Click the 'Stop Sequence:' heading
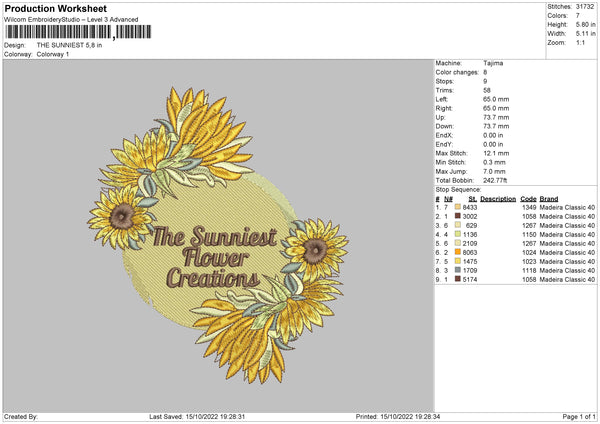The width and height of the screenshot is (600, 424). (458, 189)
